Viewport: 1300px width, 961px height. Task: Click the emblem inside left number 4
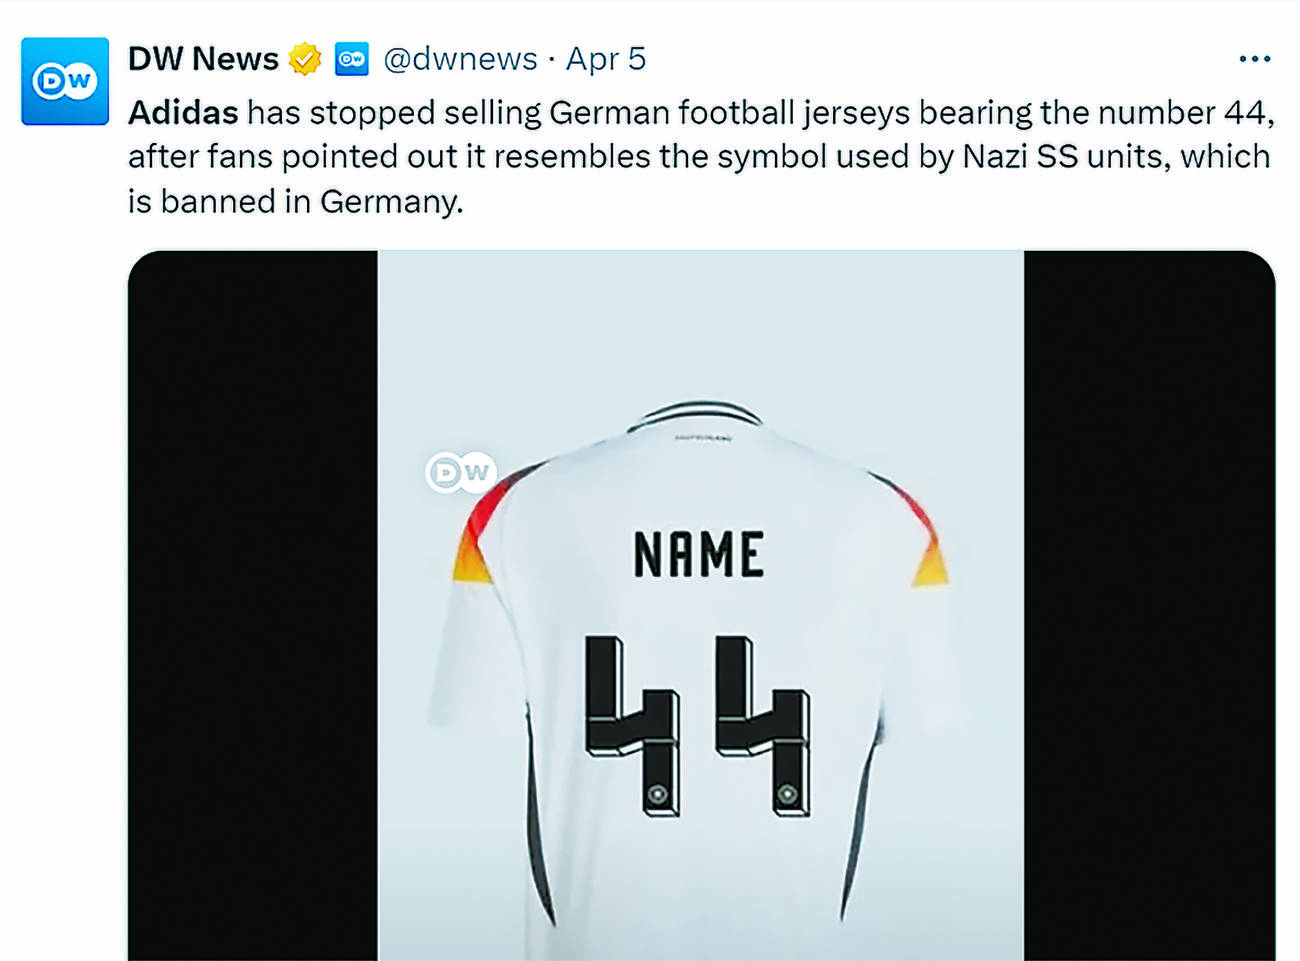657,794
